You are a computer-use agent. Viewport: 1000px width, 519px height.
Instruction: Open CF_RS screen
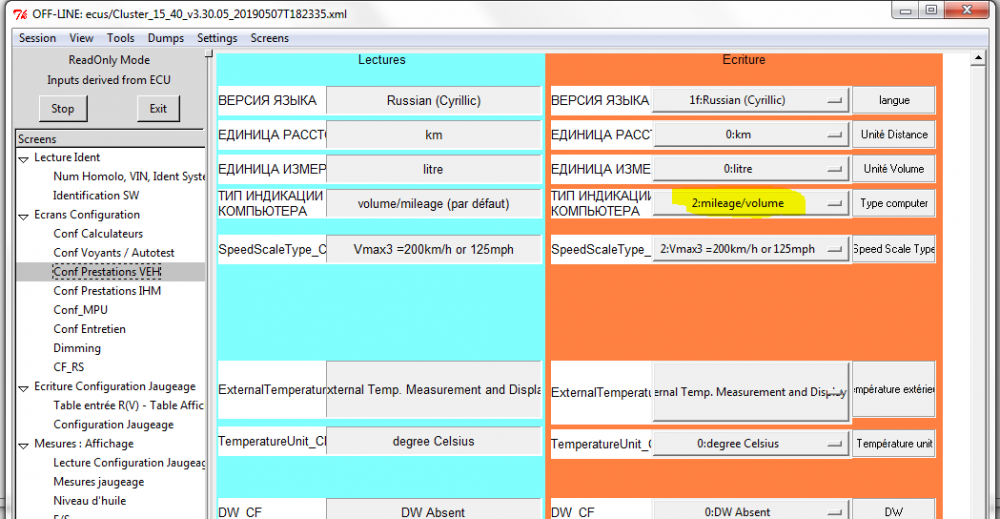tap(68, 367)
